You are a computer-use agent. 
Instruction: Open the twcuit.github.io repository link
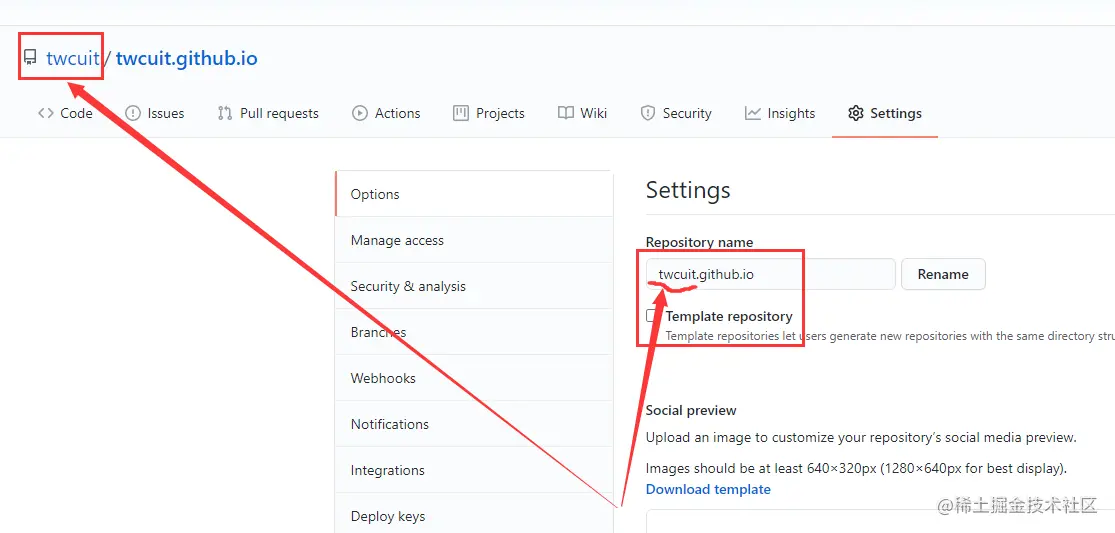click(186, 58)
